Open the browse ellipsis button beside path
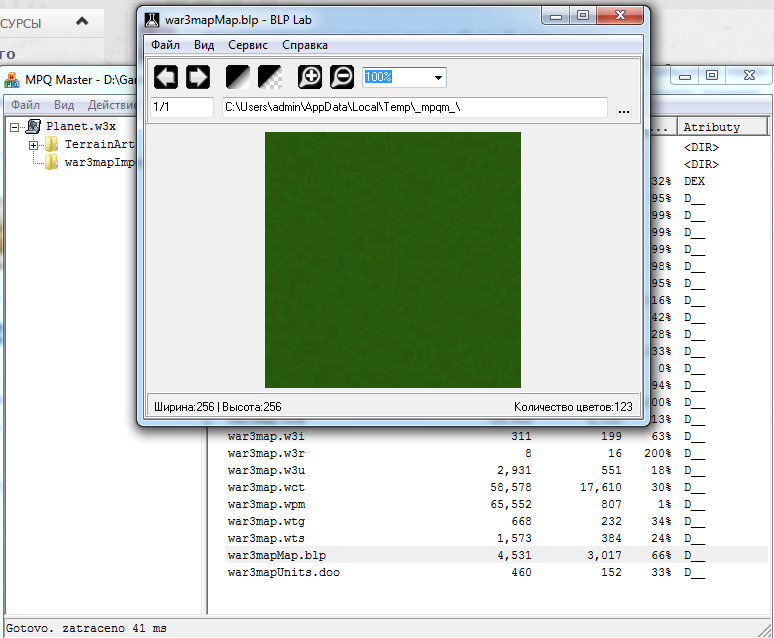 coord(624,111)
